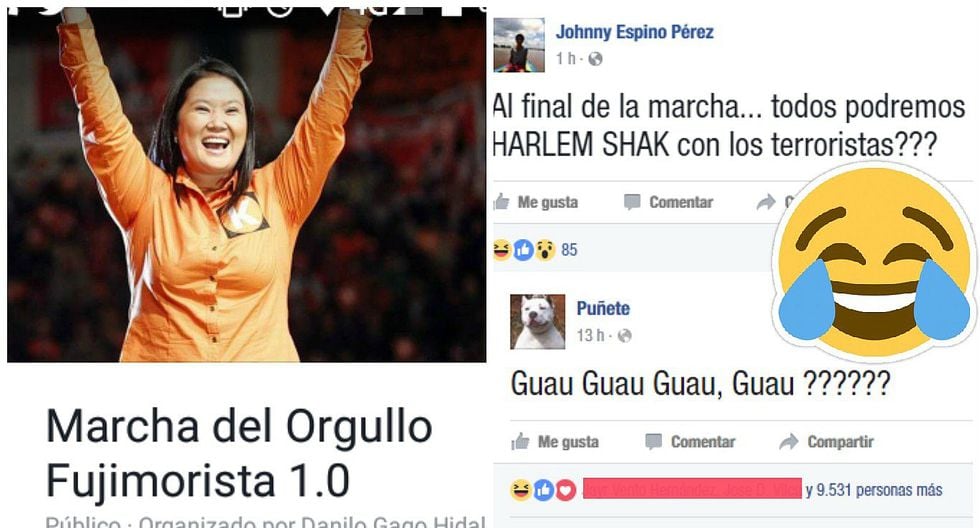Open the Puñete dog profile picture
980x528 pixels.
(538, 322)
